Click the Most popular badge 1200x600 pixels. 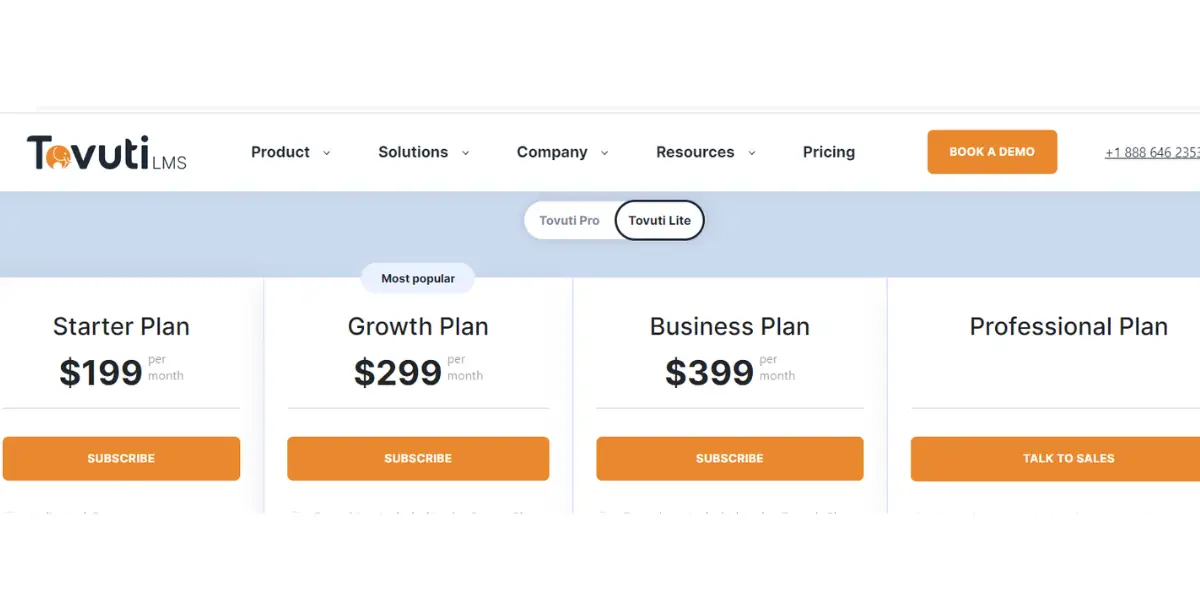[418, 278]
